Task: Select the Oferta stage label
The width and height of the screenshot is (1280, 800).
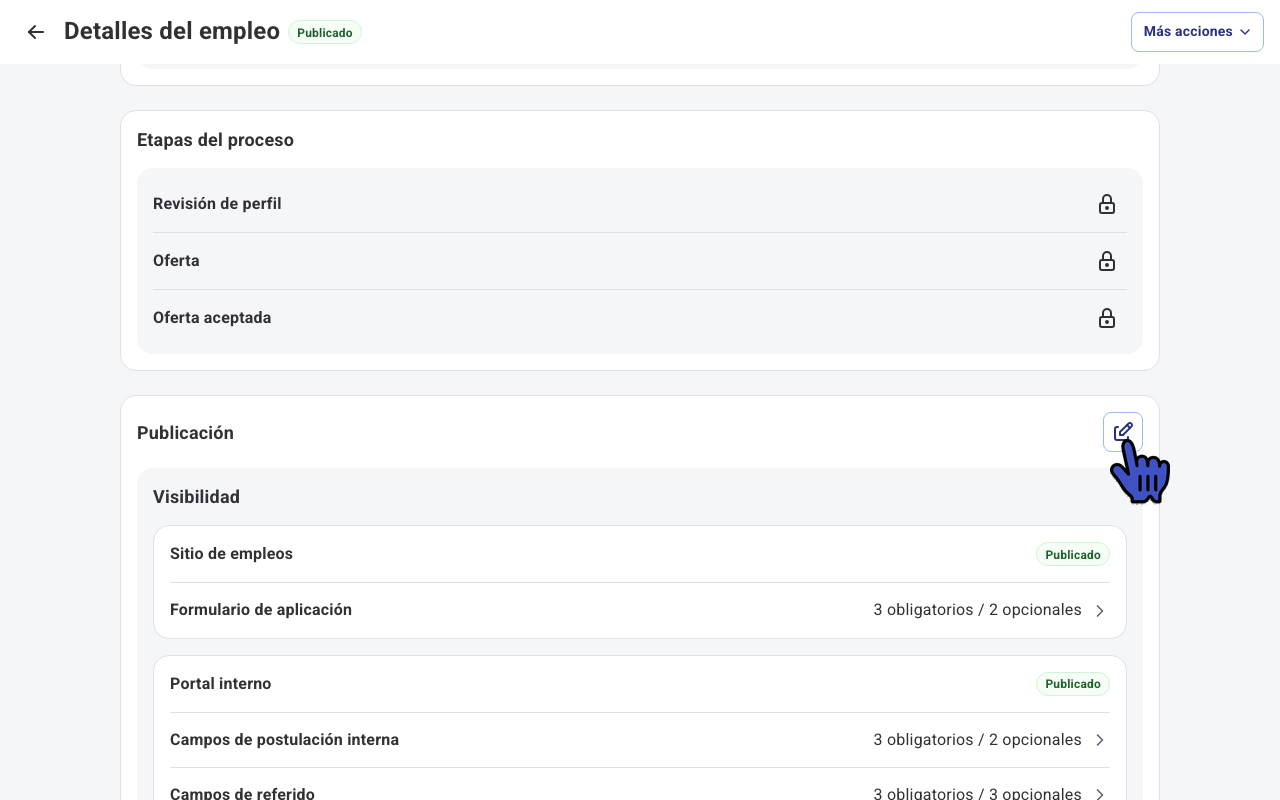Action: pos(176,261)
